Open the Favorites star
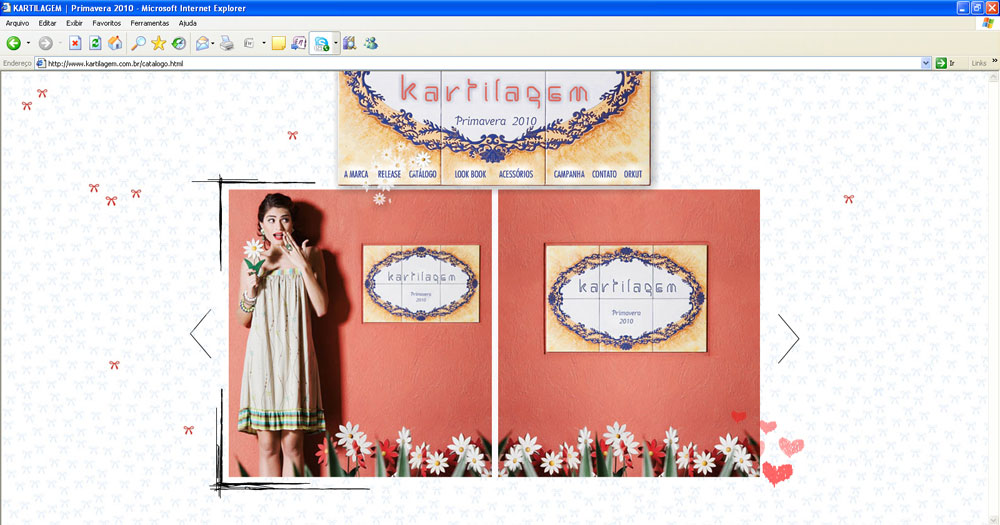The width and height of the screenshot is (1000, 525). click(158, 43)
